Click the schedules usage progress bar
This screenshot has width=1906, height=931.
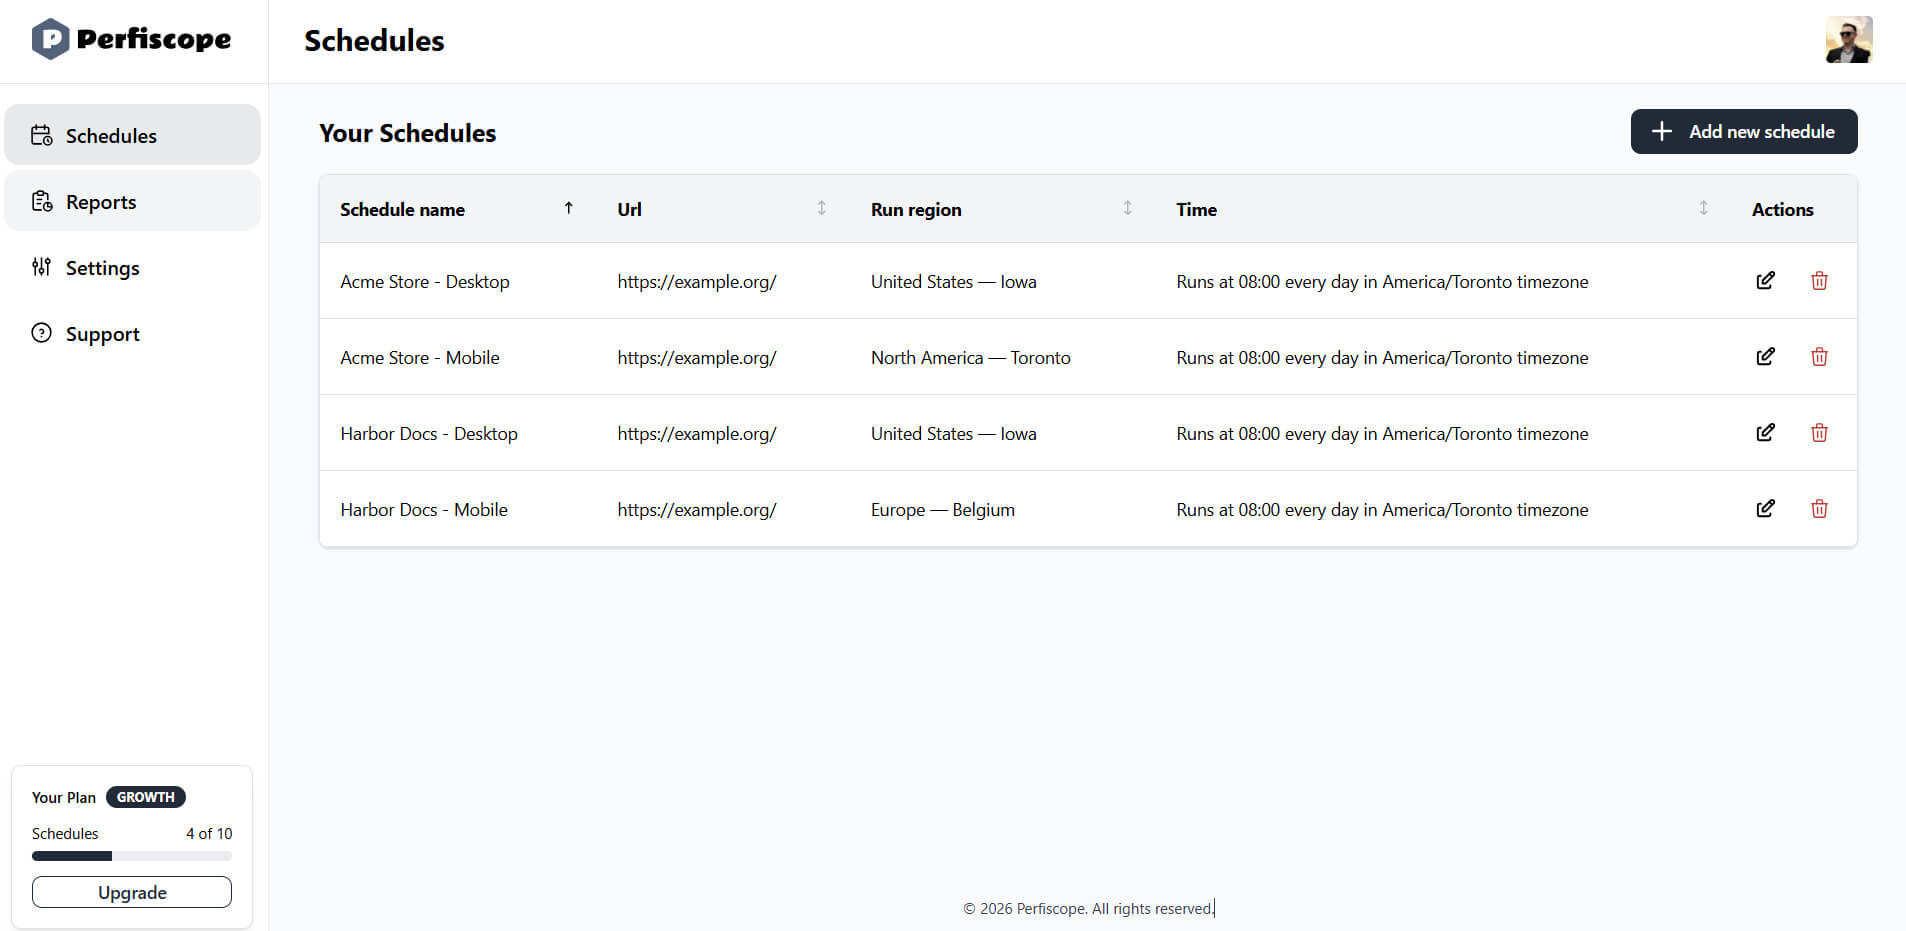tap(132, 856)
